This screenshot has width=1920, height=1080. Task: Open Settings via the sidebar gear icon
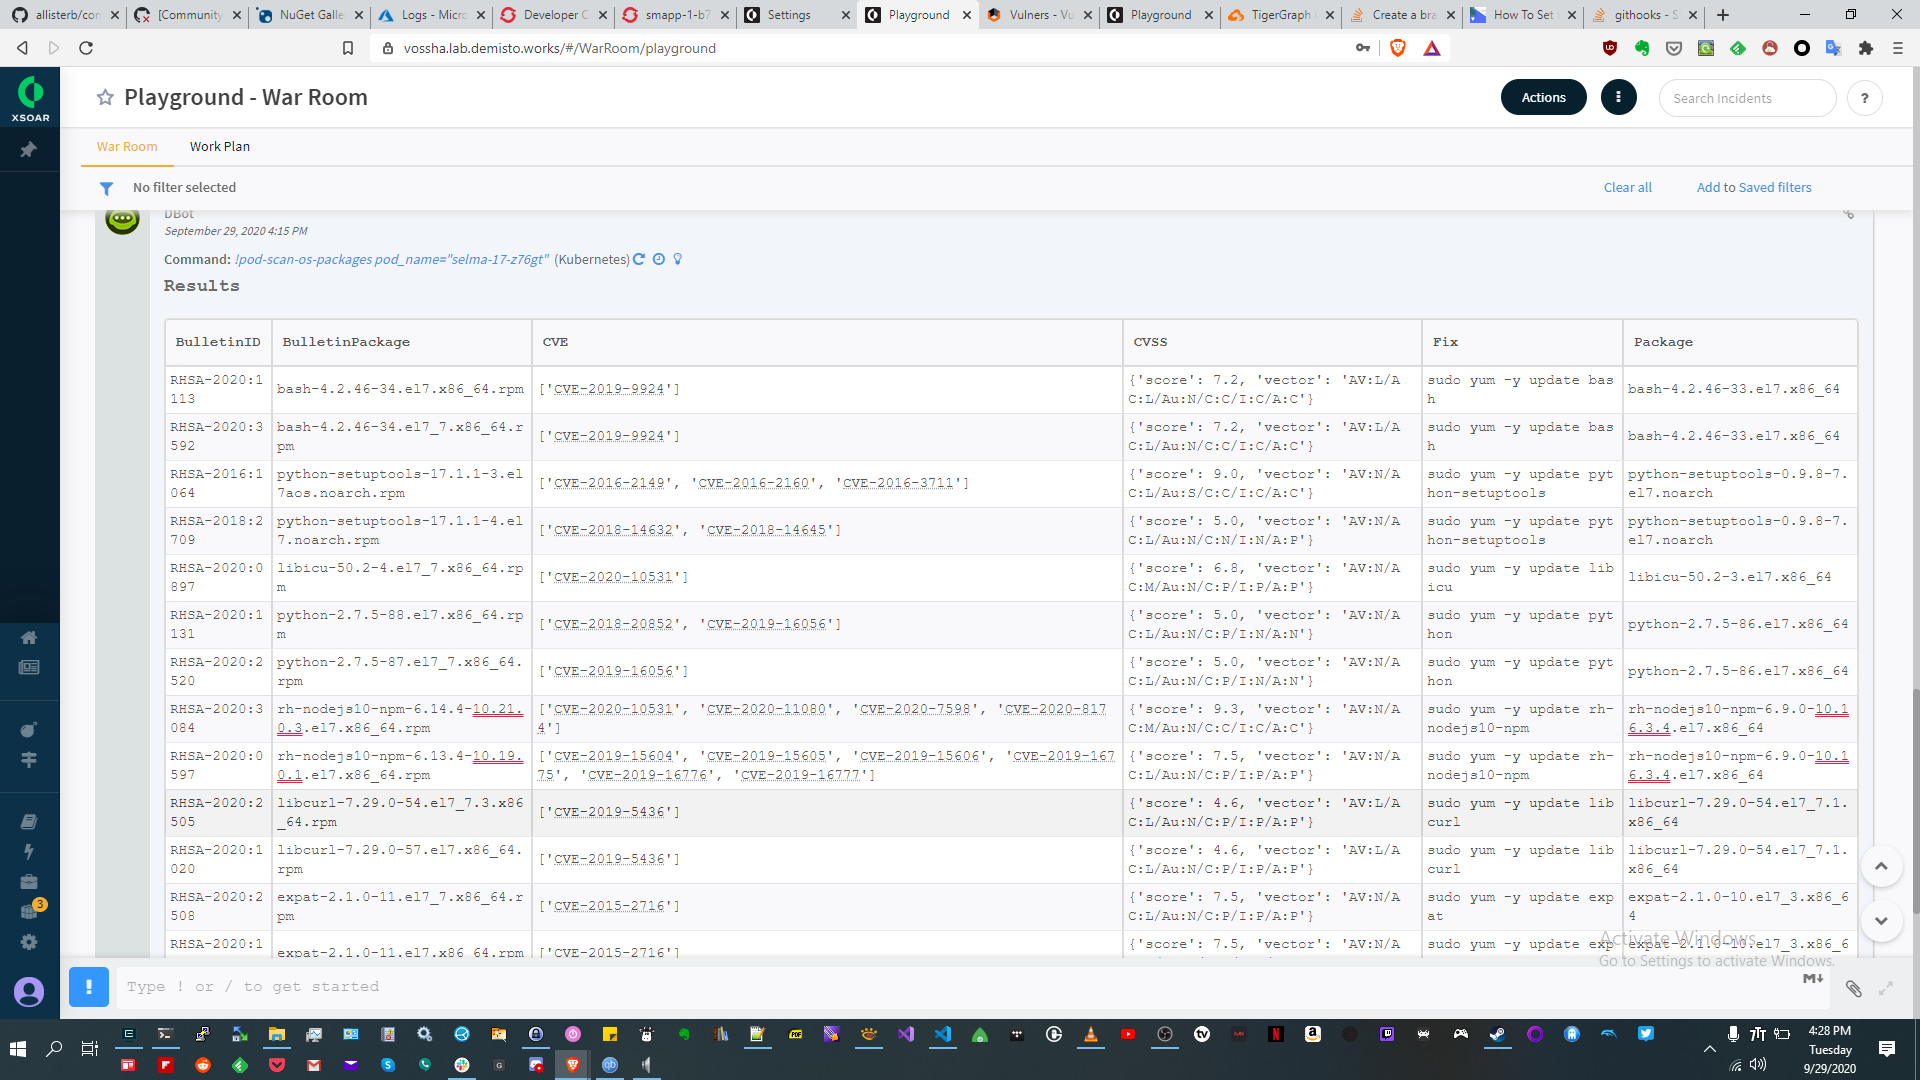tap(29, 942)
